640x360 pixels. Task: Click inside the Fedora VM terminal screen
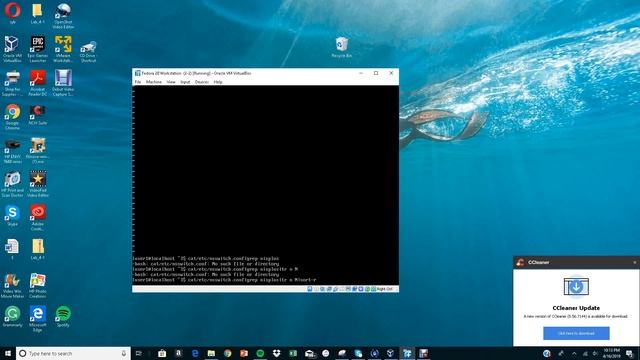coord(265,185)
